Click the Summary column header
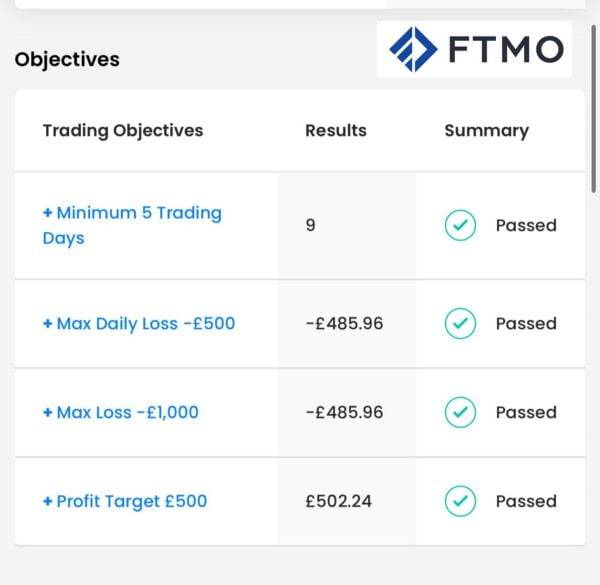Viewport: 600px width, 585px height. (486, 130)
